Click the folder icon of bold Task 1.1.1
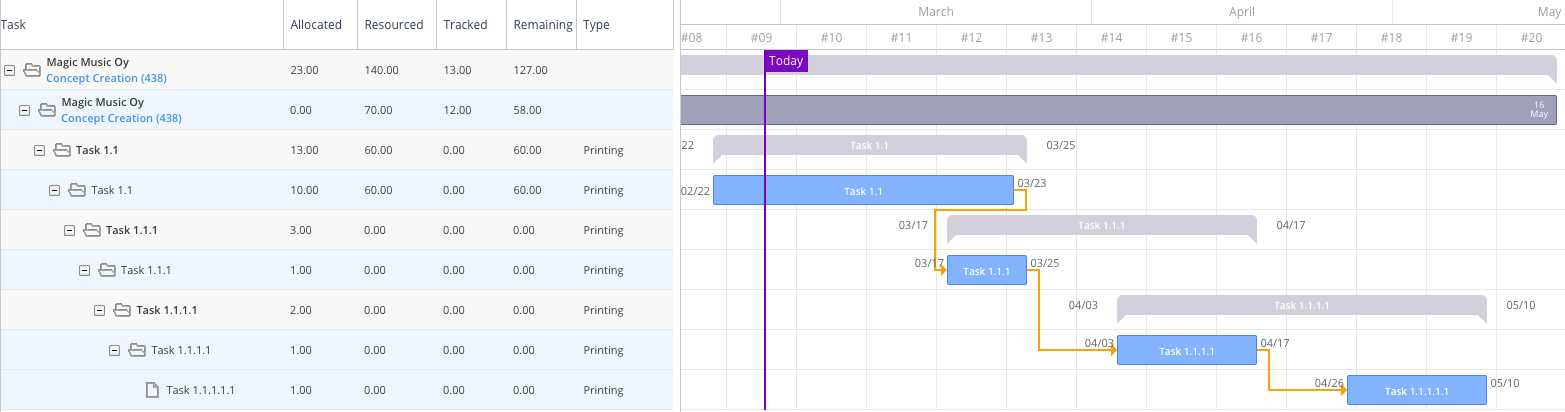The image size is (1565, 412). pos(92,230)
